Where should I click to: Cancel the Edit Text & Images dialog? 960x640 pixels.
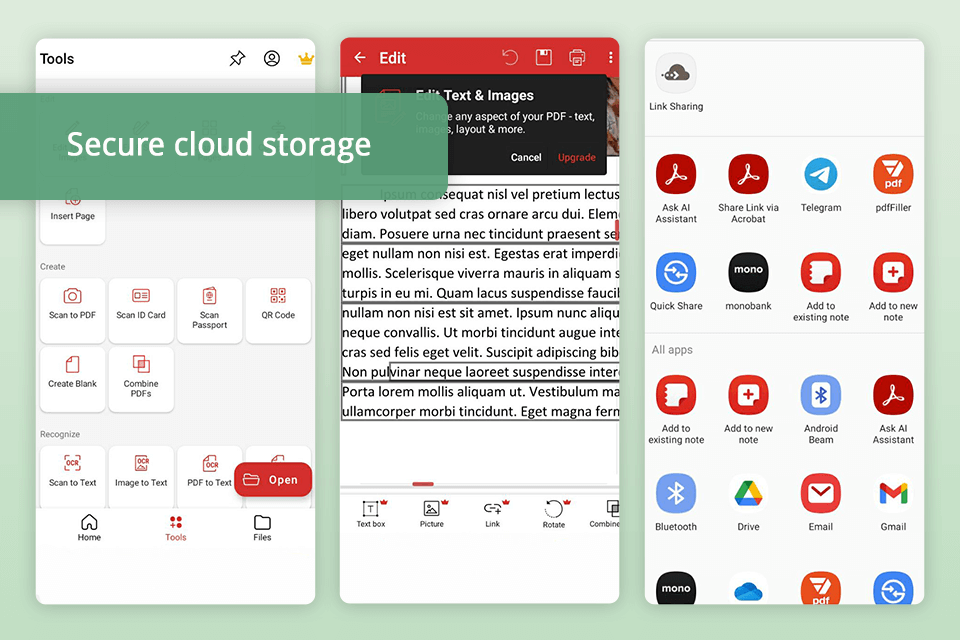pyautogui.click(x=526, y=157)
